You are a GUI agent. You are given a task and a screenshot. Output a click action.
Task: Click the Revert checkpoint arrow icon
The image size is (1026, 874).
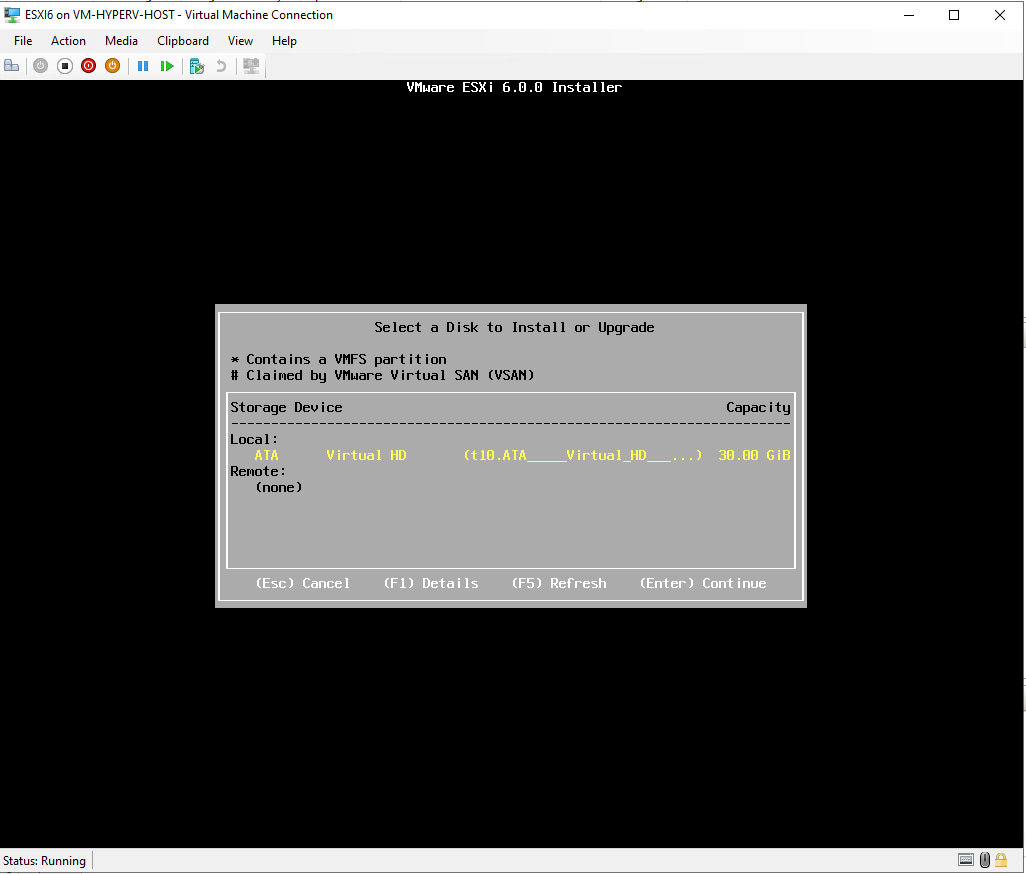pos(221,65)
